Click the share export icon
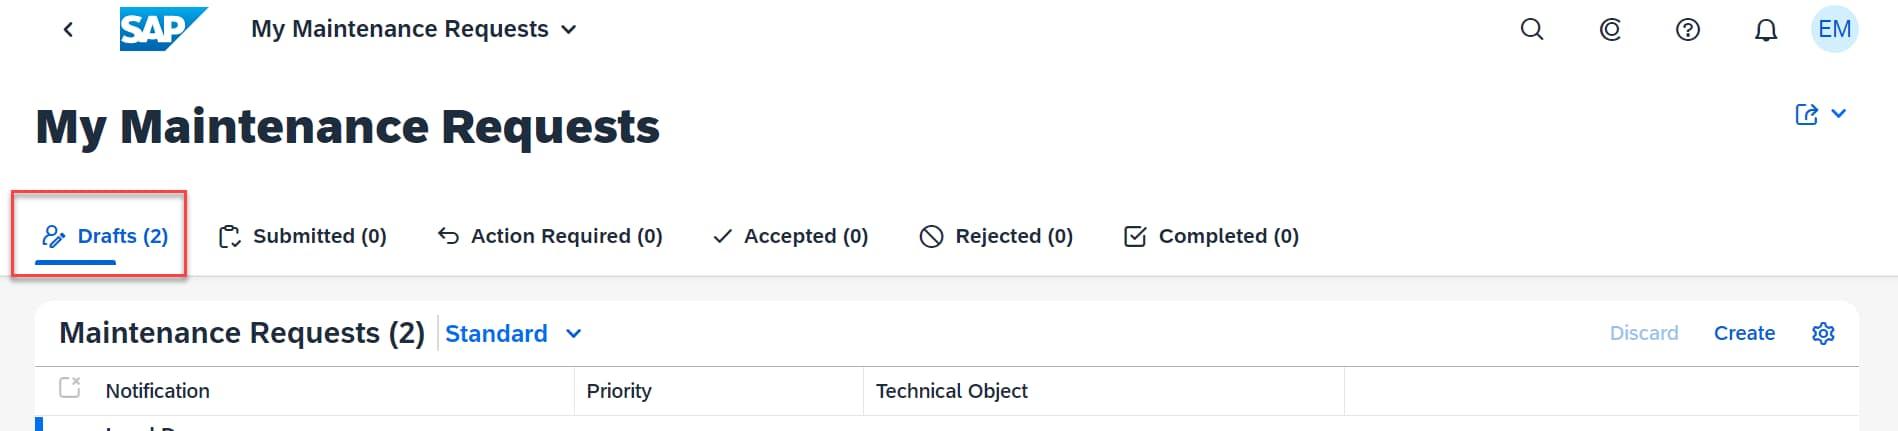Viewport: 1898px width, 431px height. pyautogui.click(x=1806, y=114)
